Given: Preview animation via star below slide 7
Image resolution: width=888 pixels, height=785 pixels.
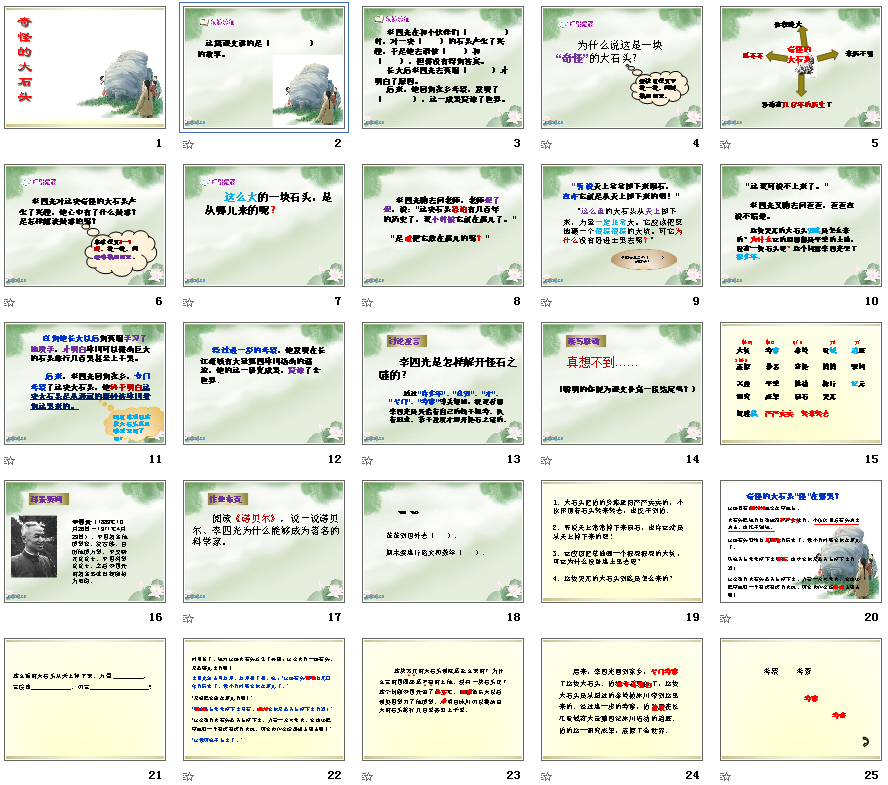Looking at the screenshot, I should (x=187, y=302).
